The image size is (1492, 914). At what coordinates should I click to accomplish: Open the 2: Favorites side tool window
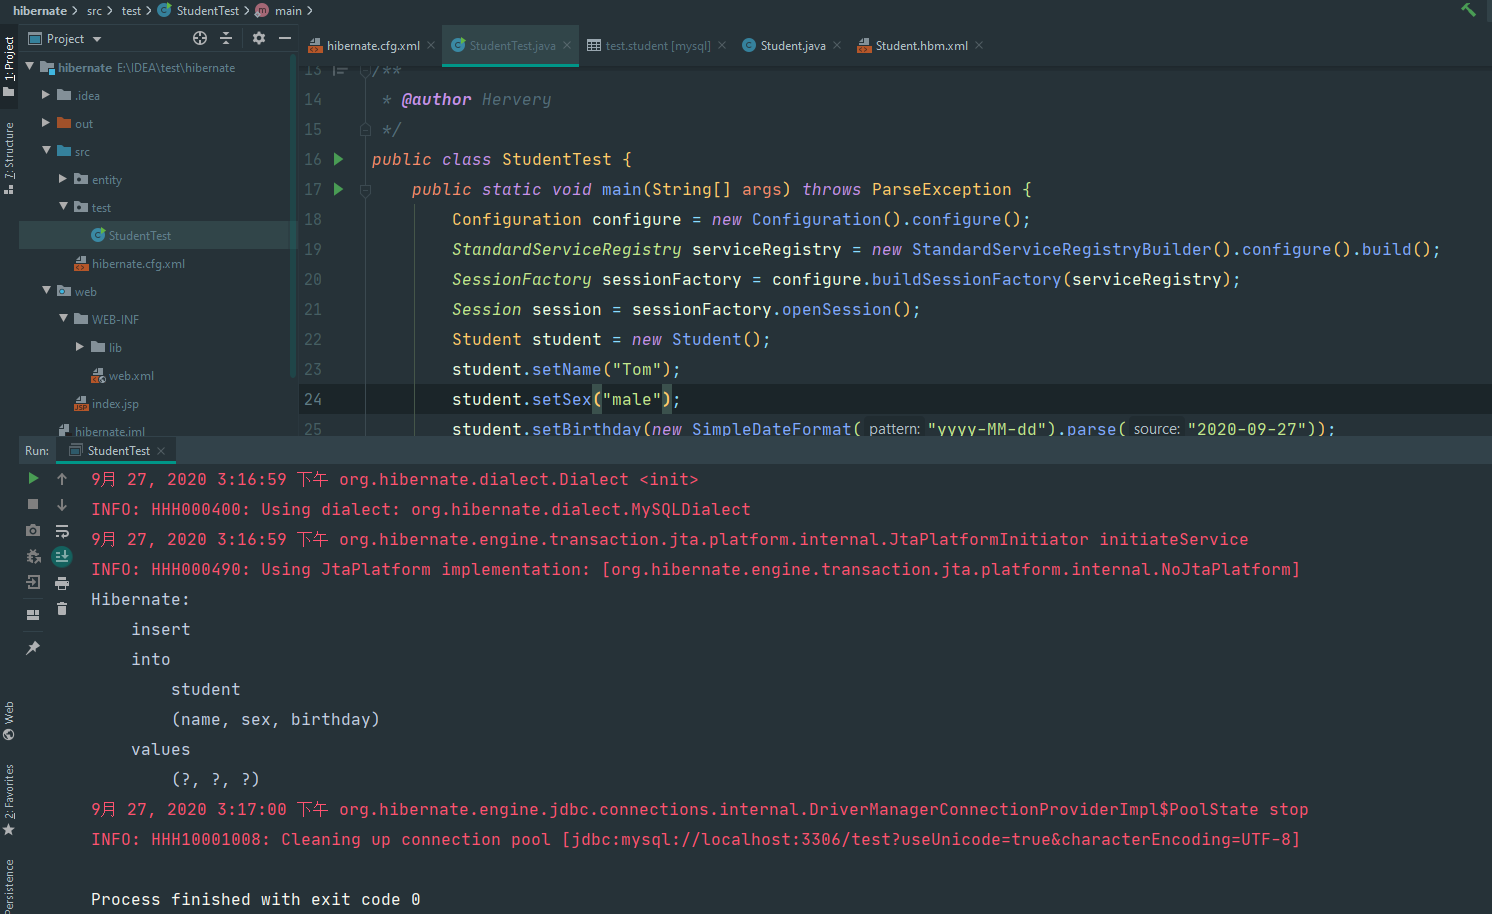point(9,799)
